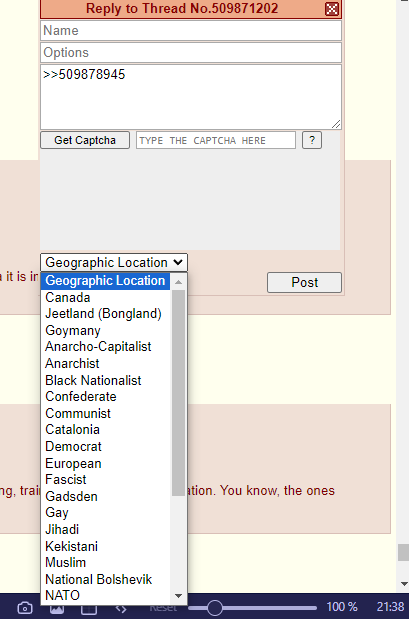
Task: Choose Fascist option
Action: [x=105, y=479]
